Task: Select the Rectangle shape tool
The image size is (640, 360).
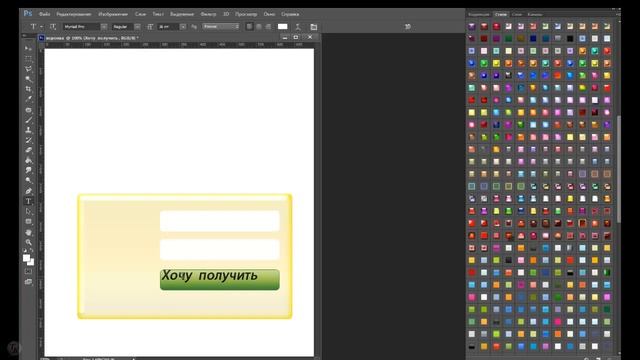Action: 28,222
